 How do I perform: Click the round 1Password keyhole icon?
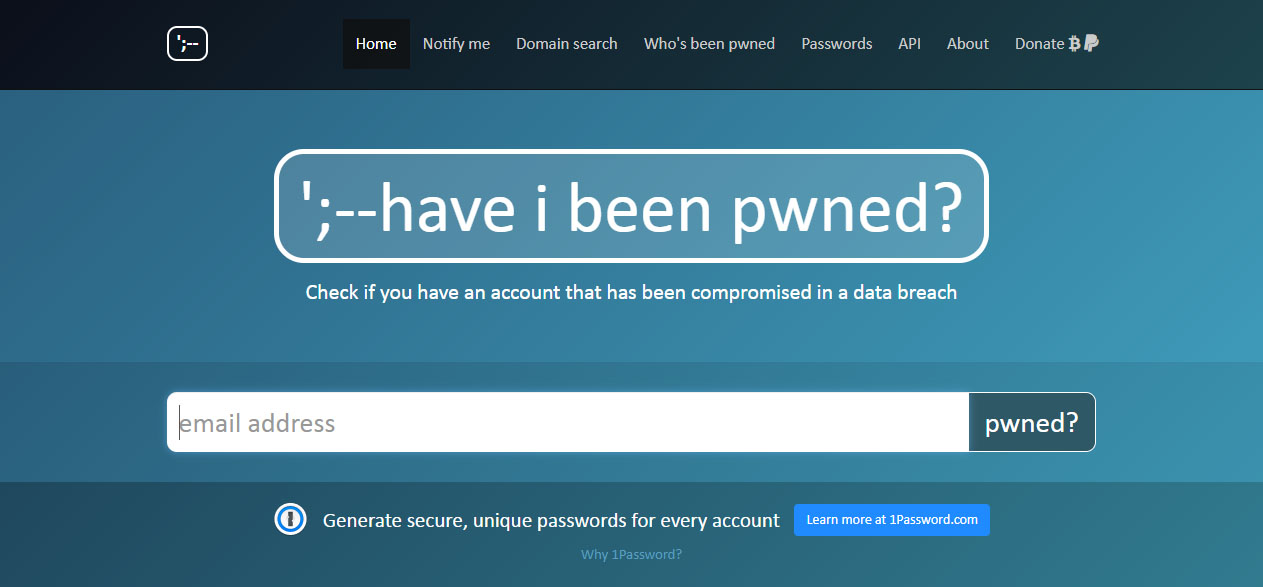point(290,519)
